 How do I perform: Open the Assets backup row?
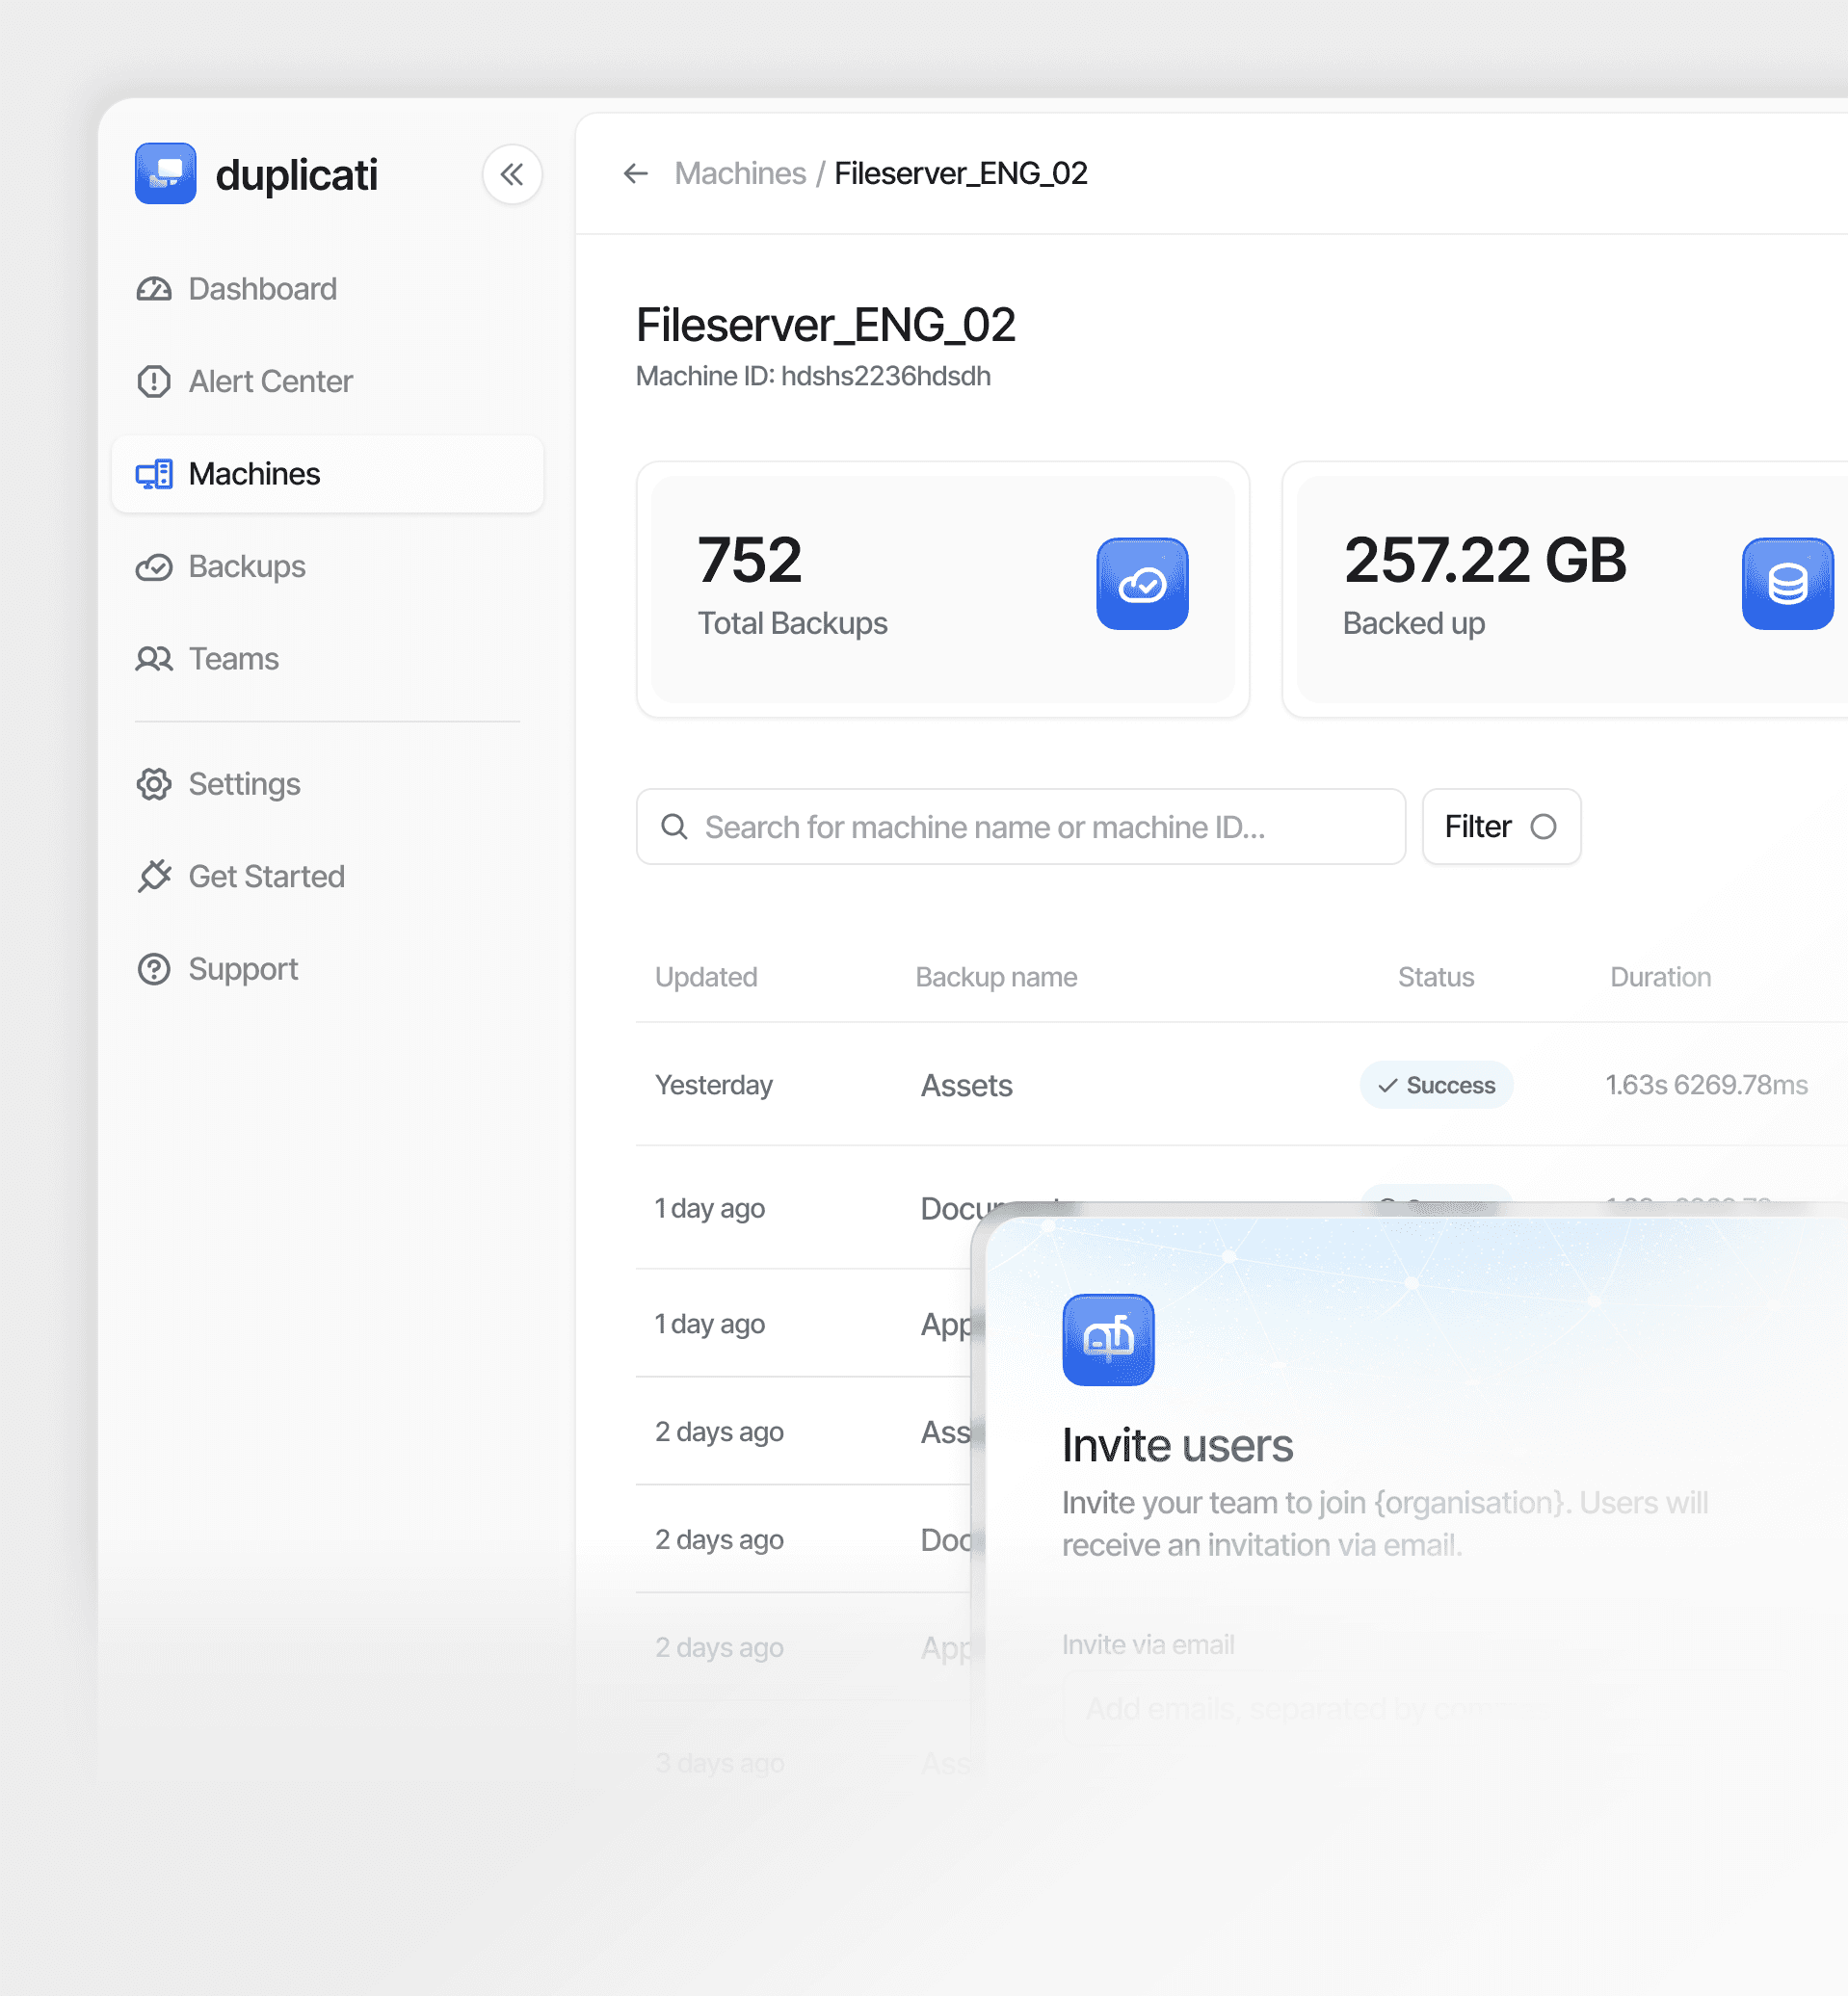point(1242,1085)
